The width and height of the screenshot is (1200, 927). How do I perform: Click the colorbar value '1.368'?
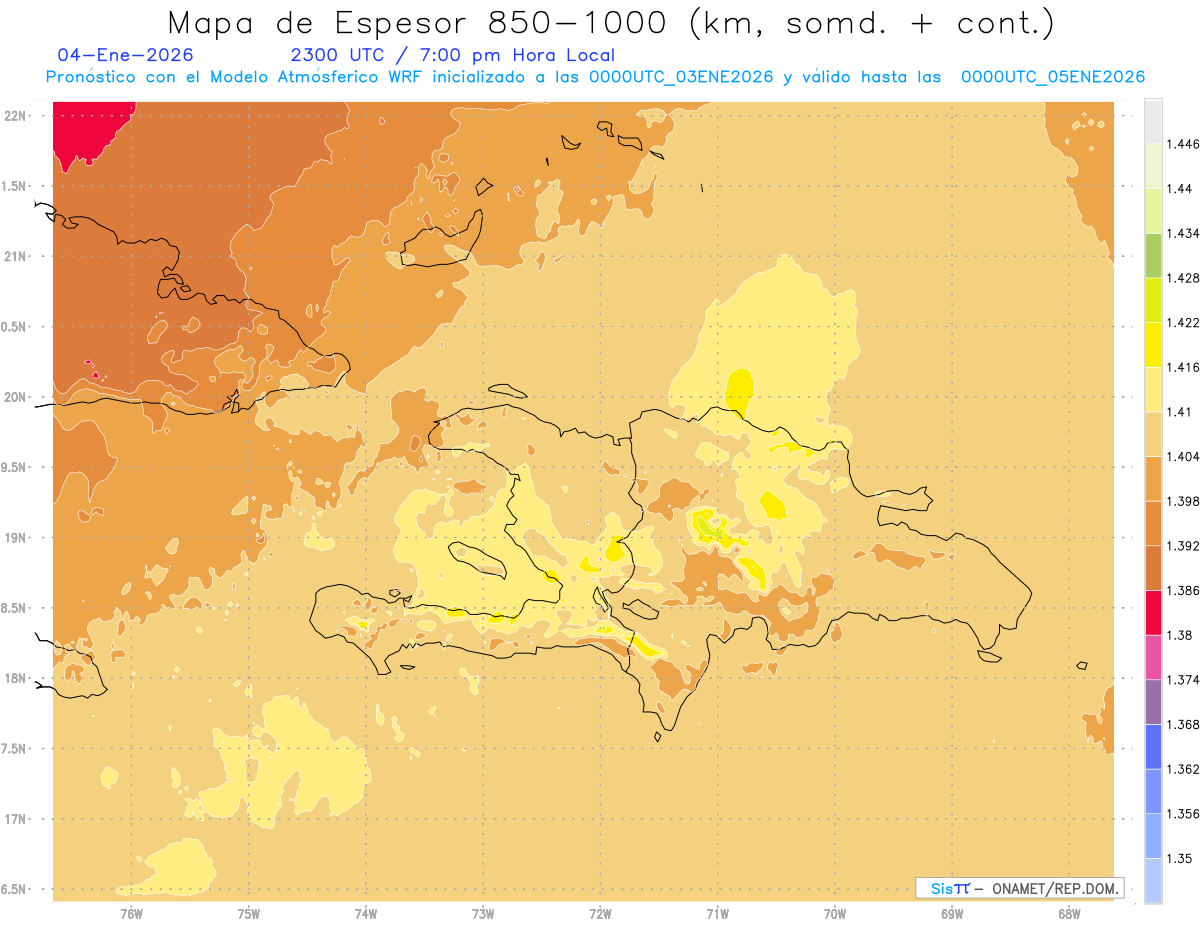1183,724
